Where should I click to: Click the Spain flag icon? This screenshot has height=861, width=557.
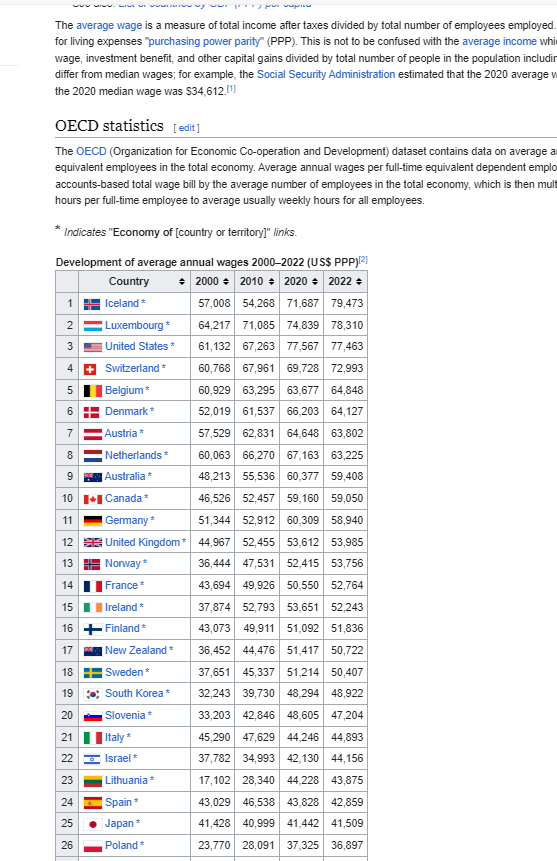pyautogui.click(x=92, y=803)
